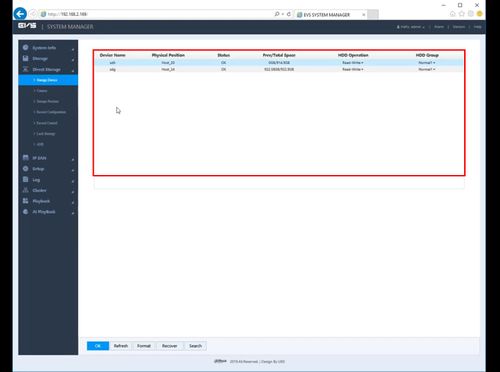
Task: Click the Format button
Action: click(144, 346)
